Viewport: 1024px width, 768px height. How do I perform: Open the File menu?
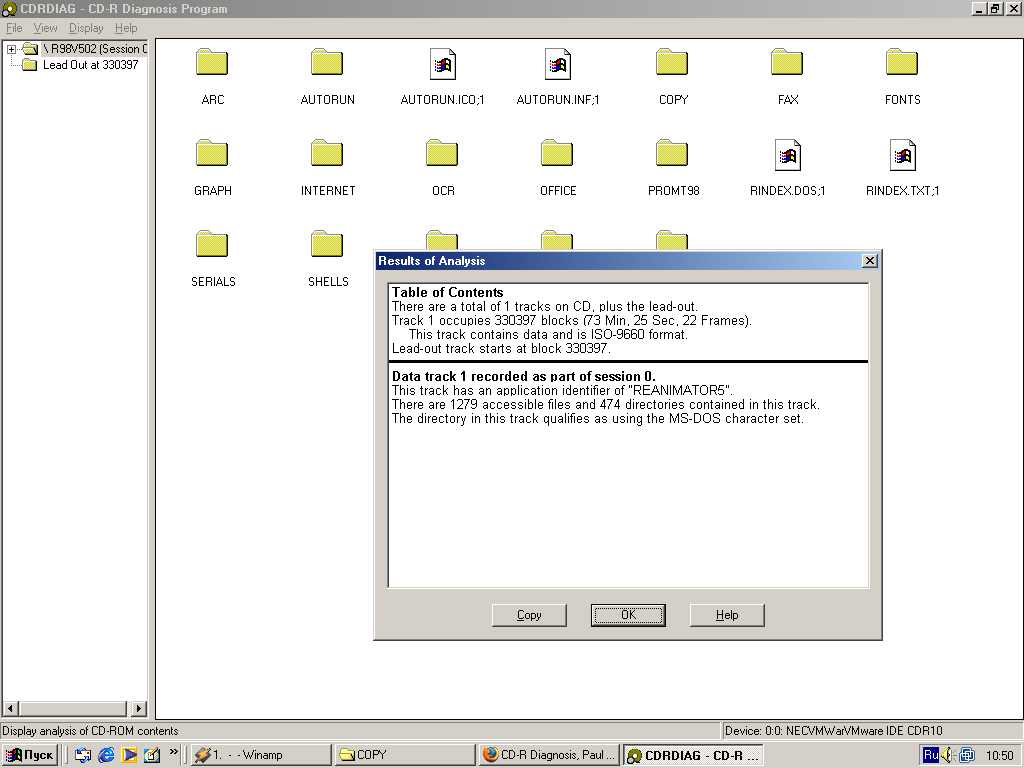pos(14,28)
